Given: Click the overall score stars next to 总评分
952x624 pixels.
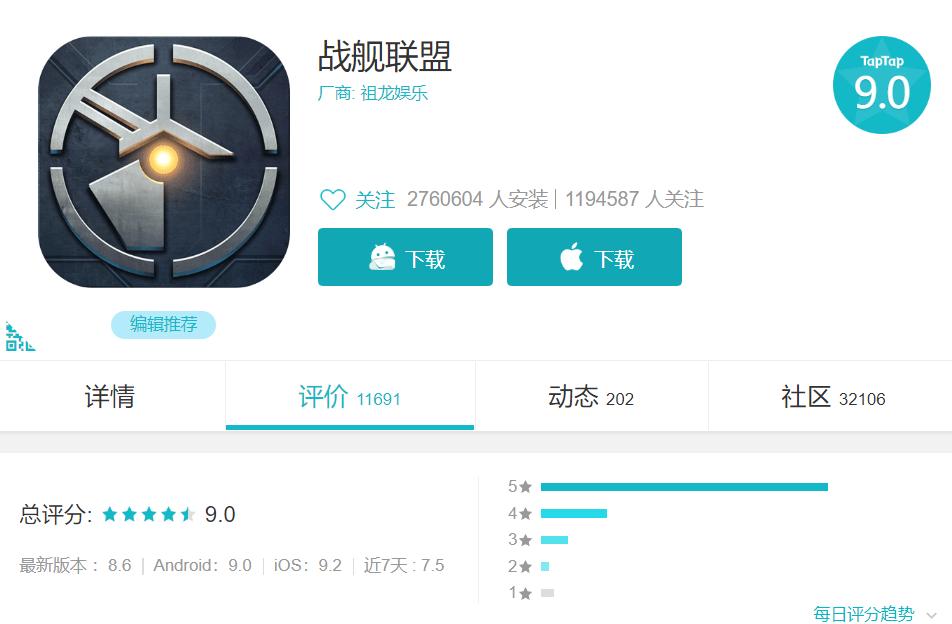Looking at the screenshot, I should pos(149,514).
